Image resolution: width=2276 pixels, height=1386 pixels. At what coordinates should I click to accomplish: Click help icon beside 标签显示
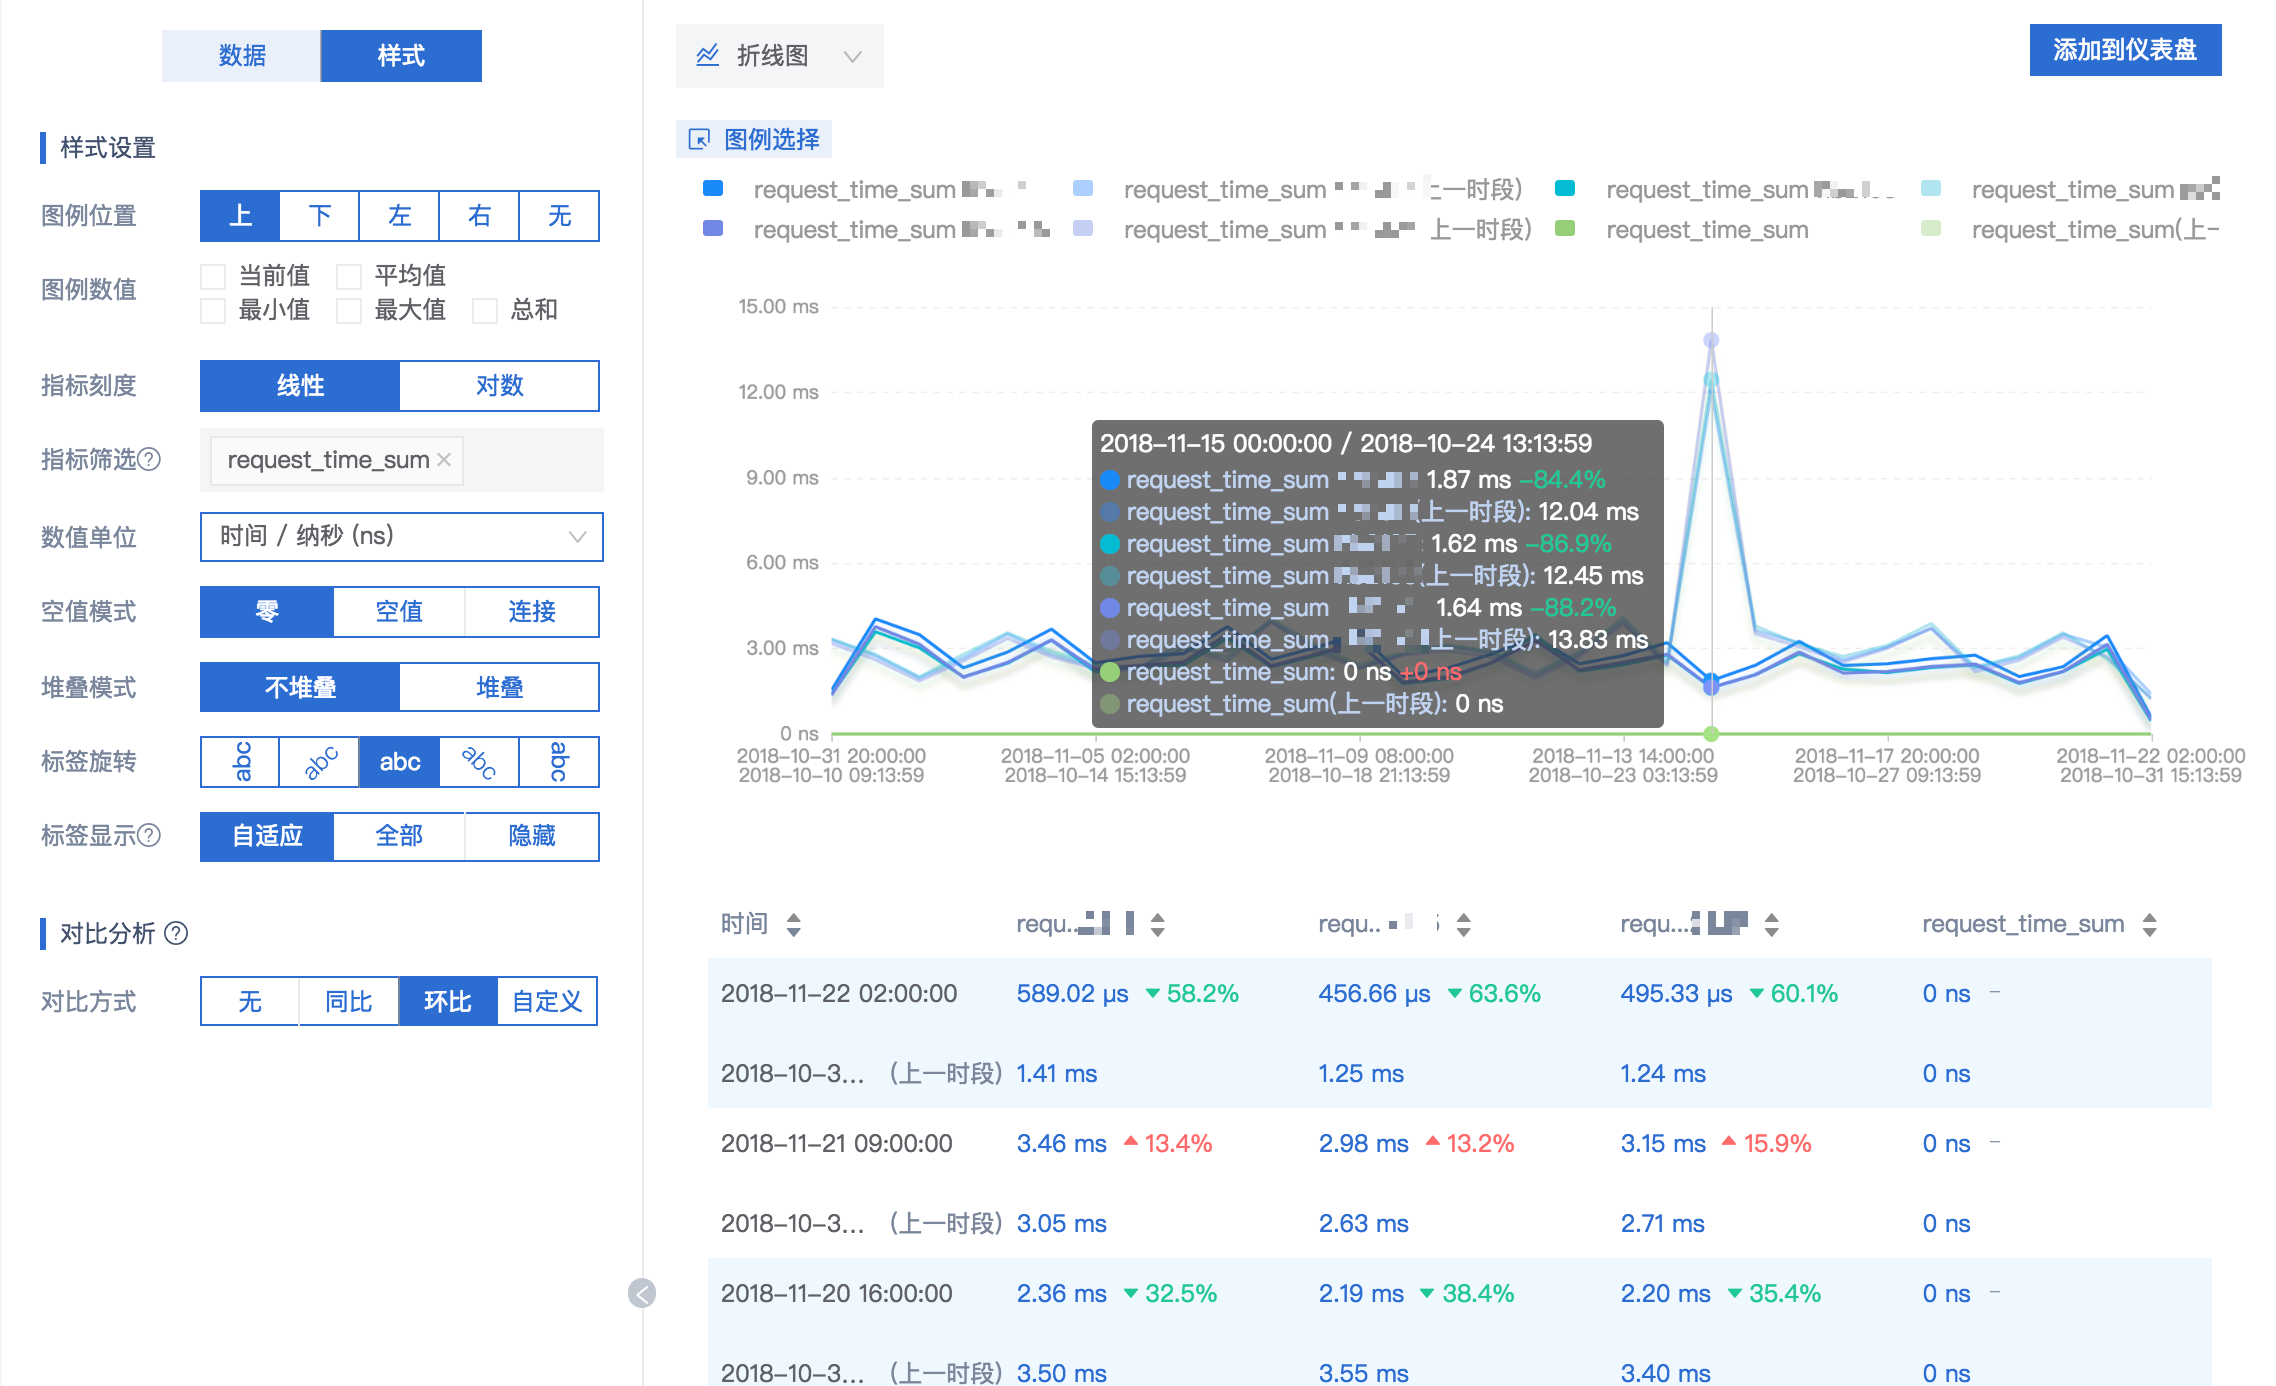coord(149,835)
